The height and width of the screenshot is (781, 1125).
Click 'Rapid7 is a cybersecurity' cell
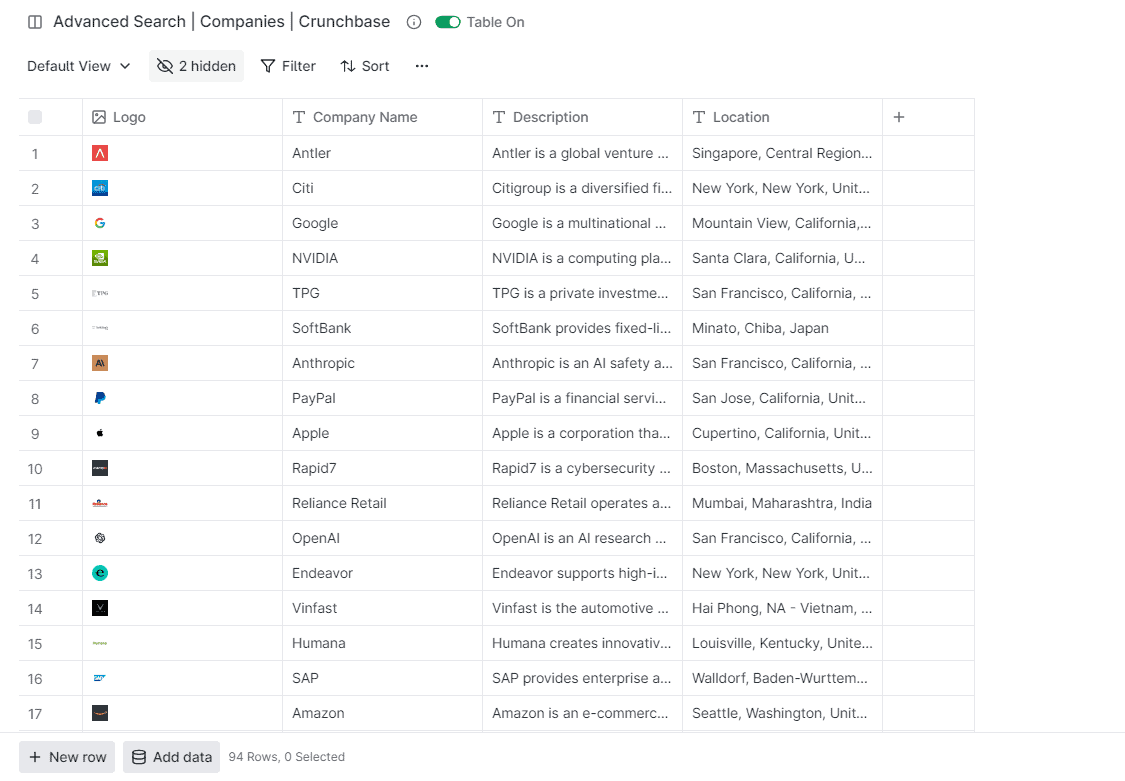point(582,468)
